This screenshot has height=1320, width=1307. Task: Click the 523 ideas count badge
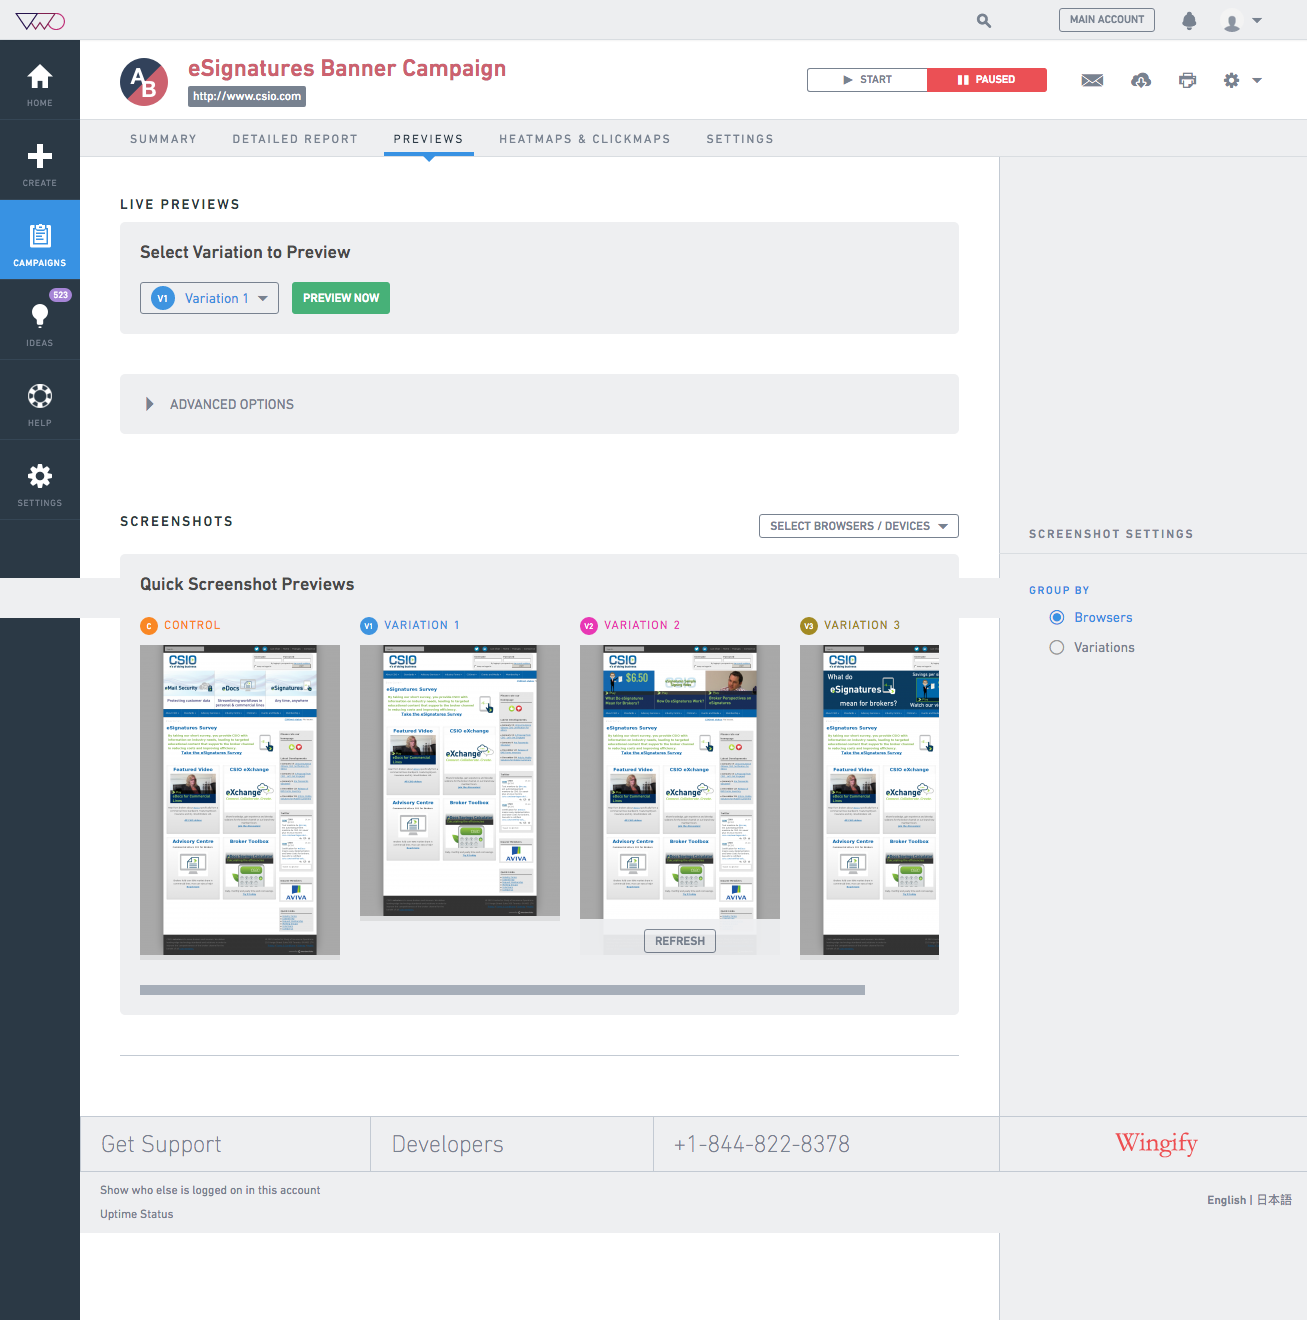click(x=60, y=295)
